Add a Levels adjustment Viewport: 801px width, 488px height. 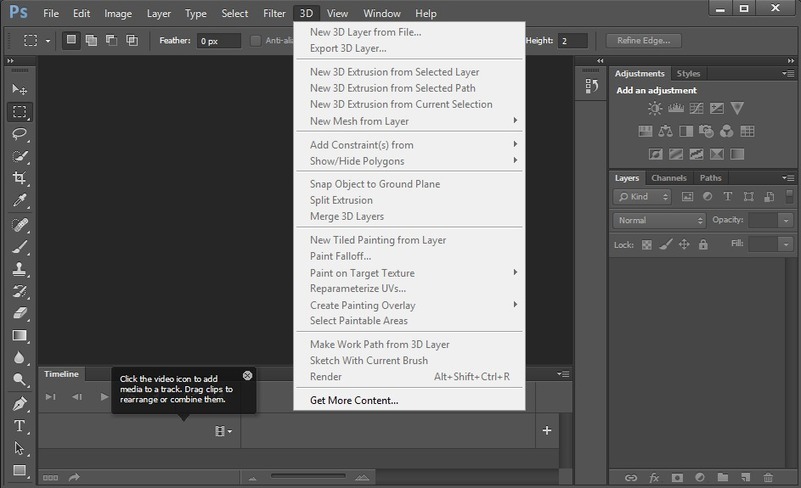(x=676, y=108)
